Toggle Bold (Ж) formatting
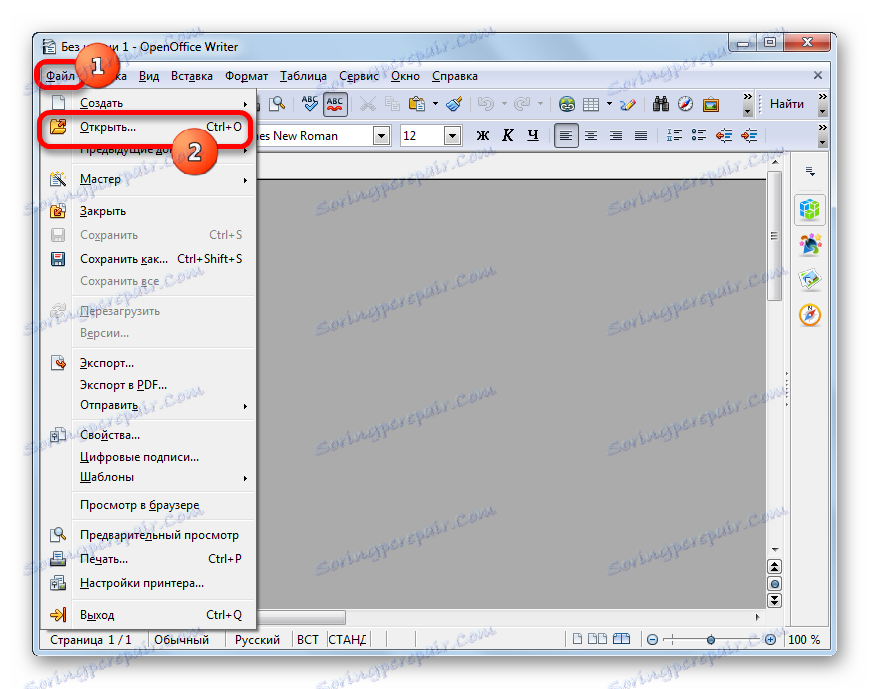Image resolution: width=870 pixels, height=689 pixels. (x=483, y=135)
